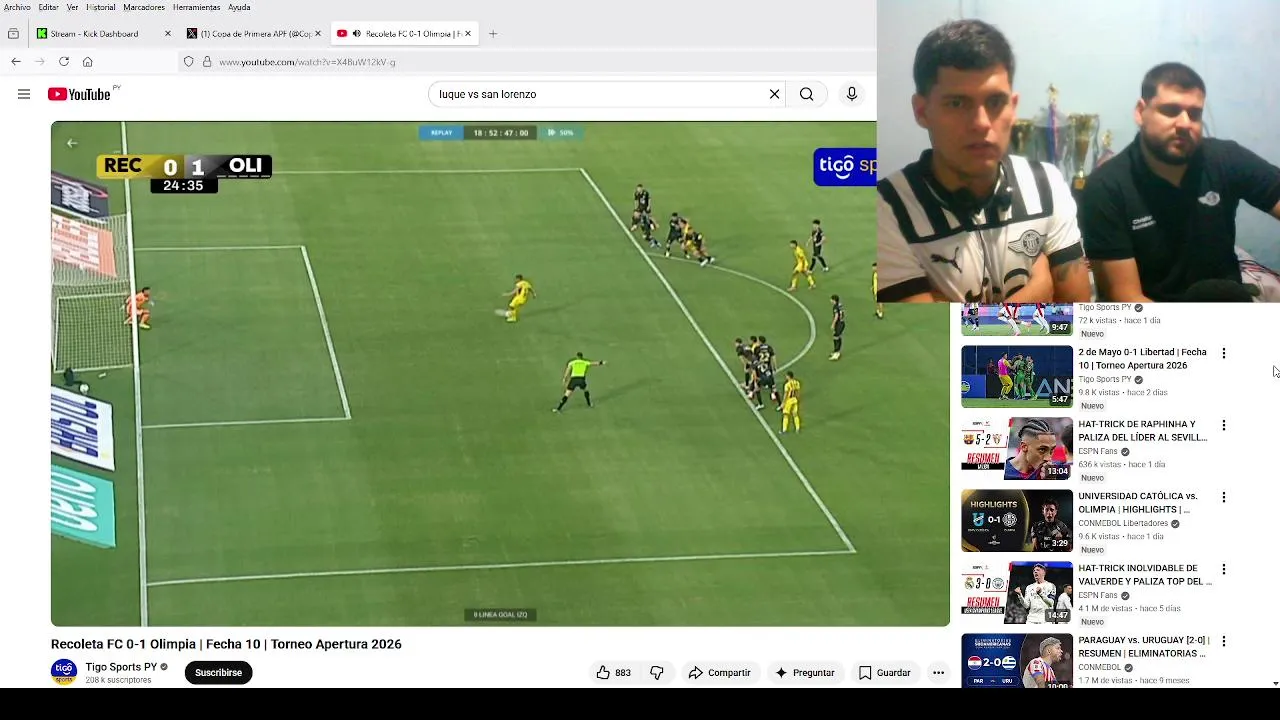1280x720 pixels.
Task: Close the Recoleta FC 0-1 Olimpia tab
Action: (467, 34)
